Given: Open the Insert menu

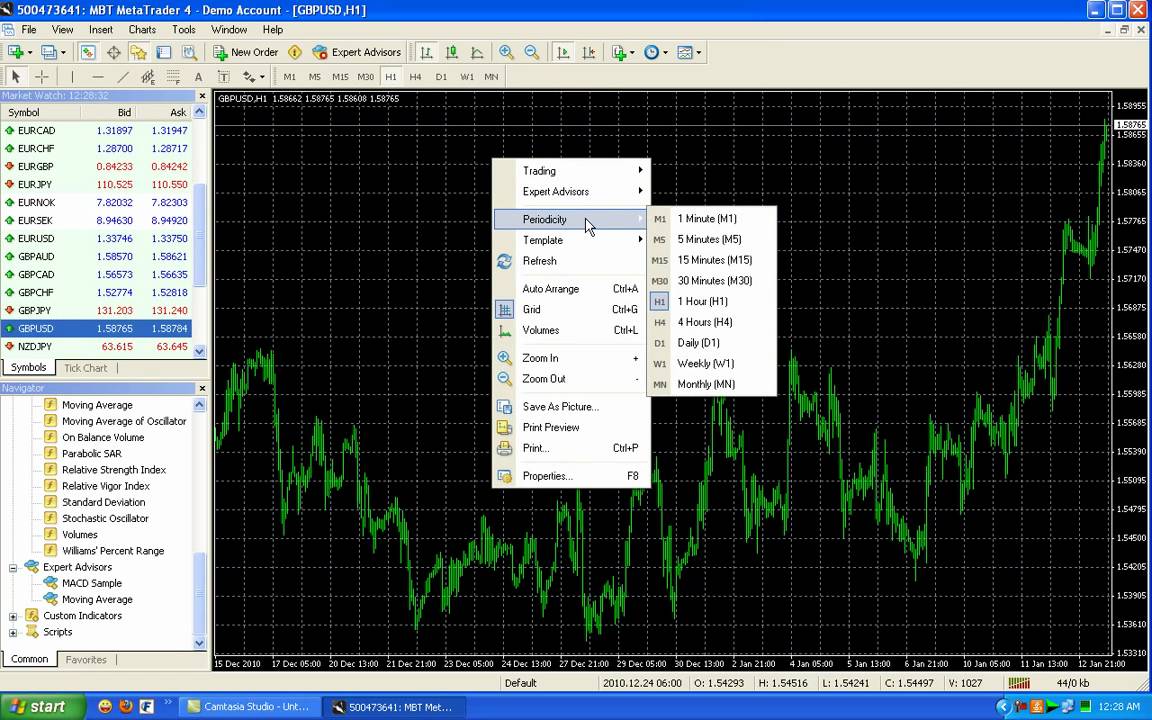Looking at the screenshot, I should tap(101, 29).
